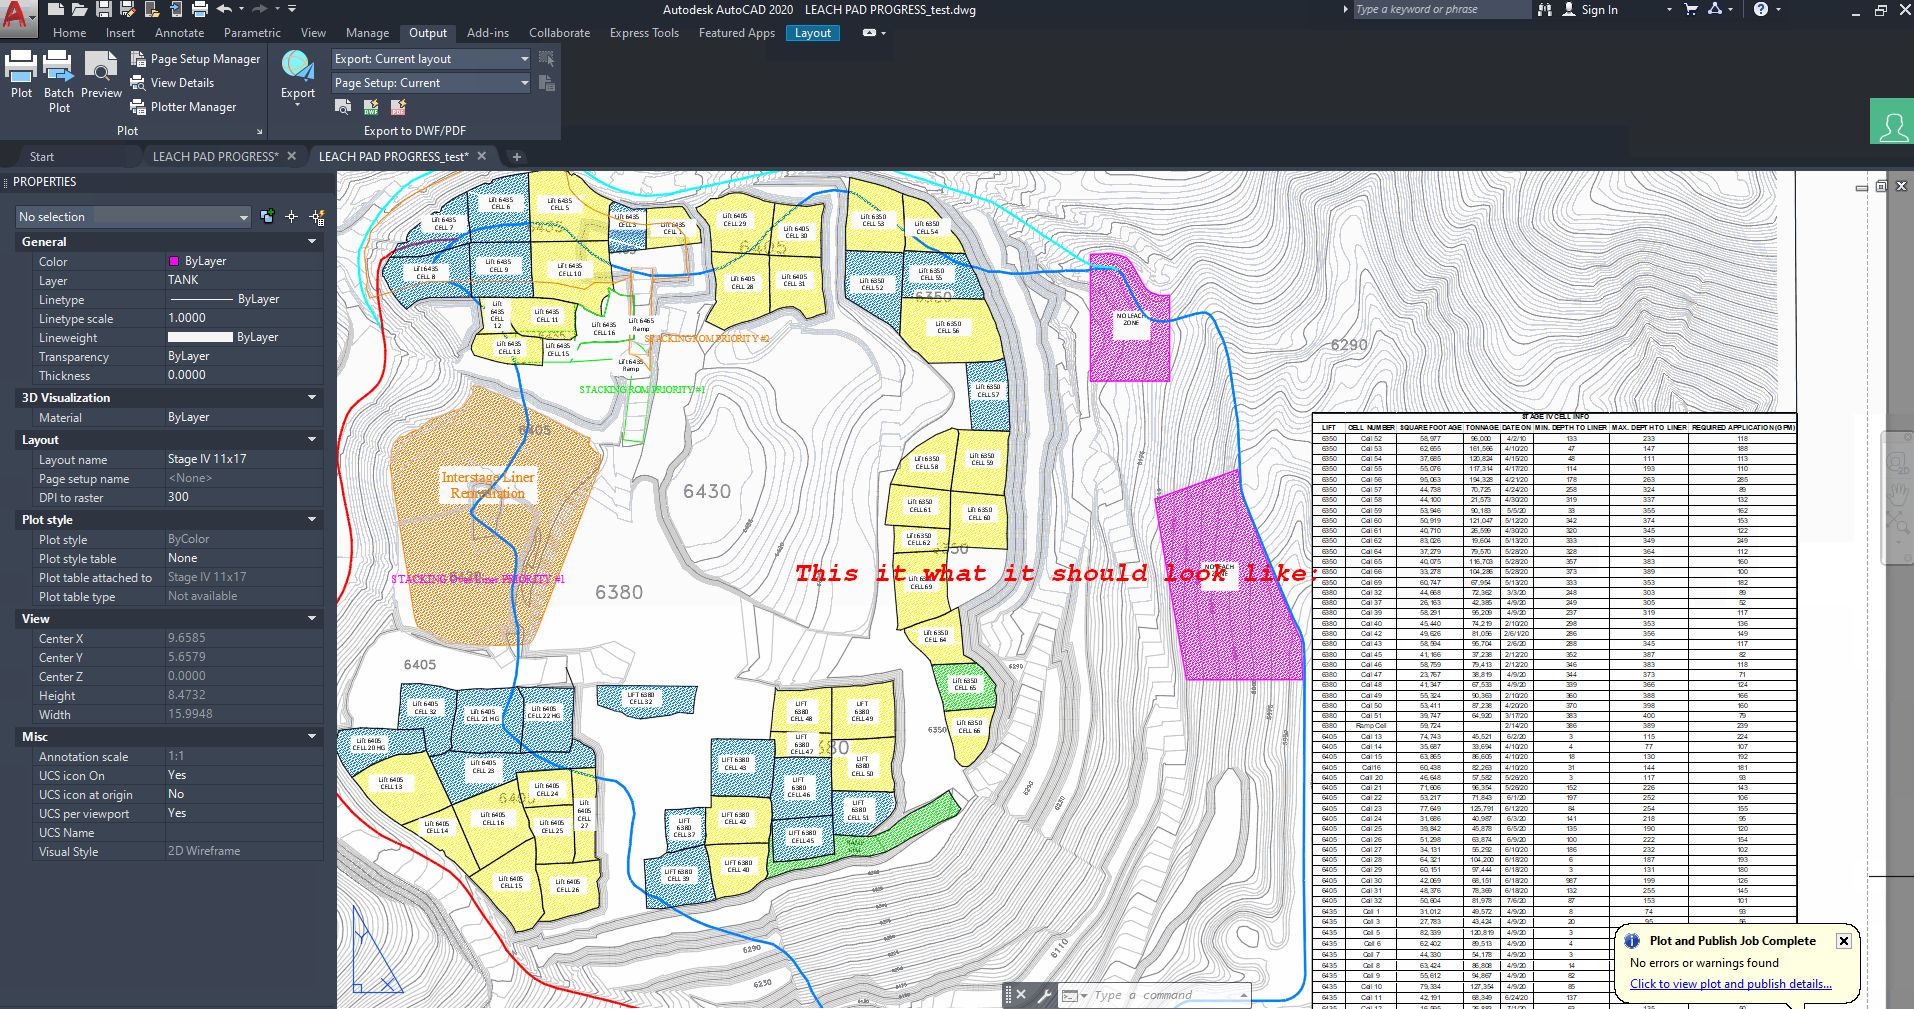Click the save icon in quick access toolbar
Screen dimensions: 1914x1009
point(105,9)
